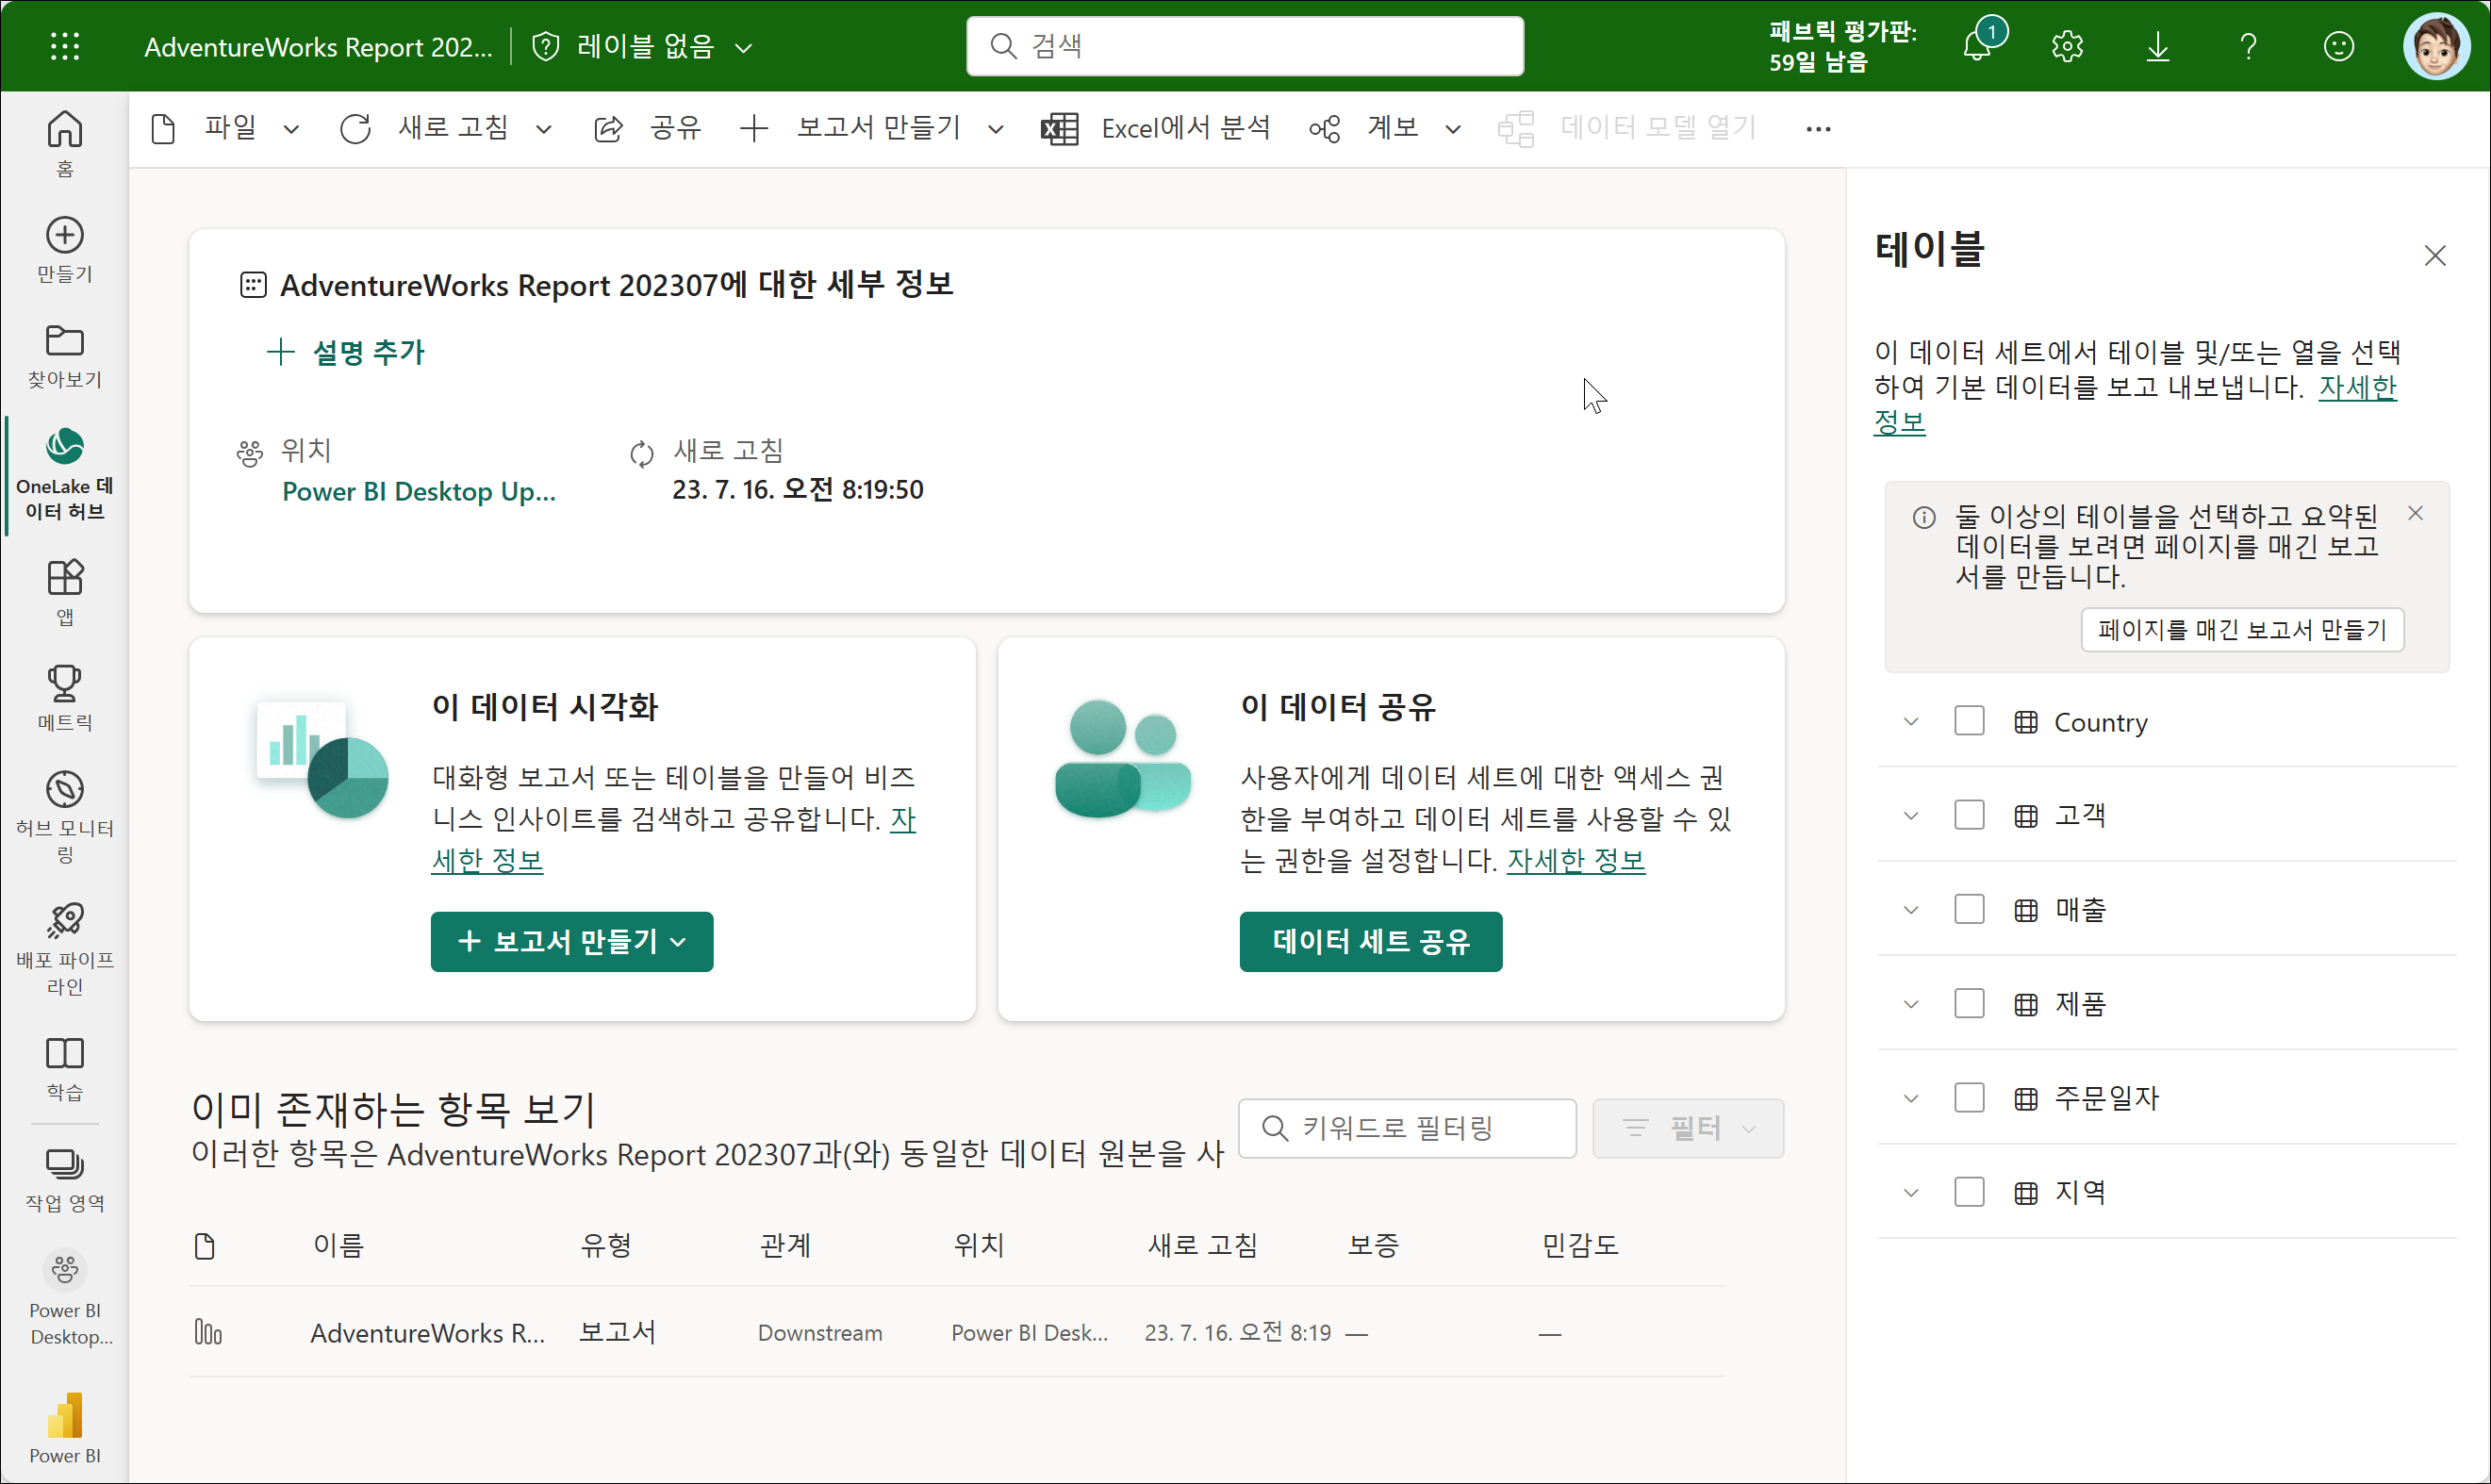The width and height of the screenshot is (2491, 1484).
Task: Click the 데이터 세트 공유 button
Action: coord(1370,941)
